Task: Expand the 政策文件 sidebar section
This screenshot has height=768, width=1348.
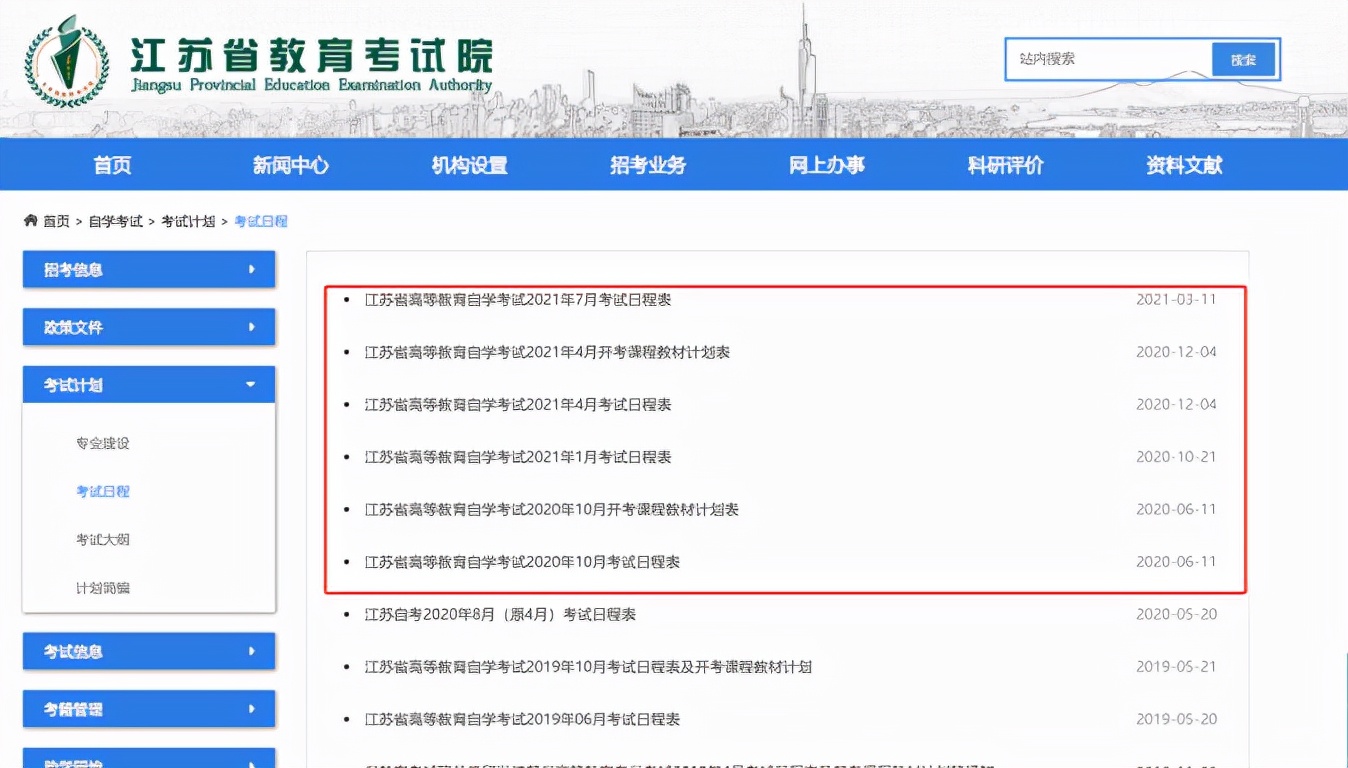Action: (148, 327)
